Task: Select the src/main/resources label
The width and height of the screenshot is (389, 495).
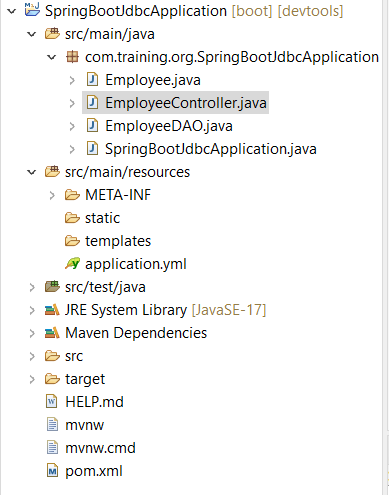Action: pos(127,172)
